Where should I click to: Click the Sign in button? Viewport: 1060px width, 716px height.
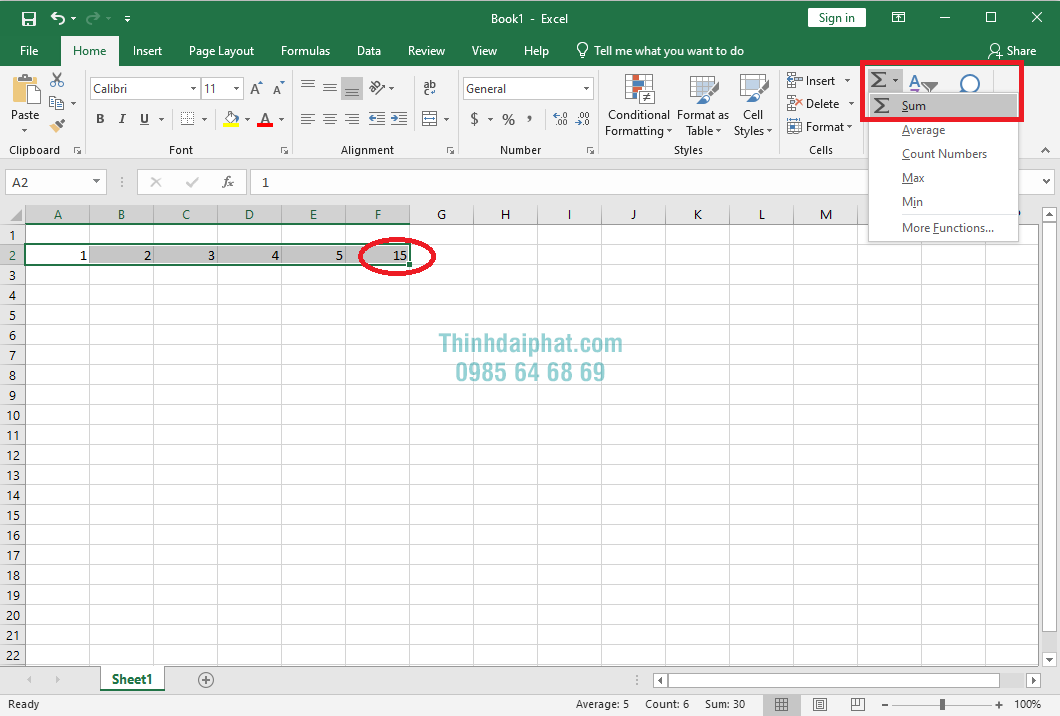[836, 18]
